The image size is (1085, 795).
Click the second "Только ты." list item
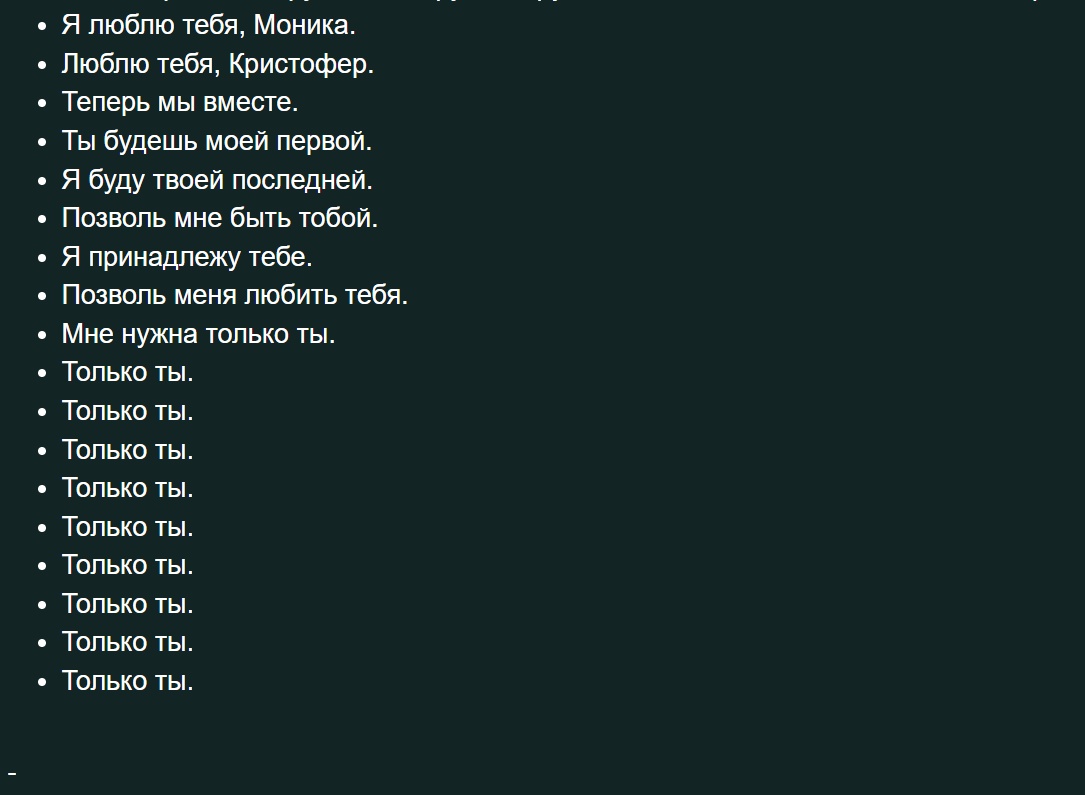coord(127,411)
